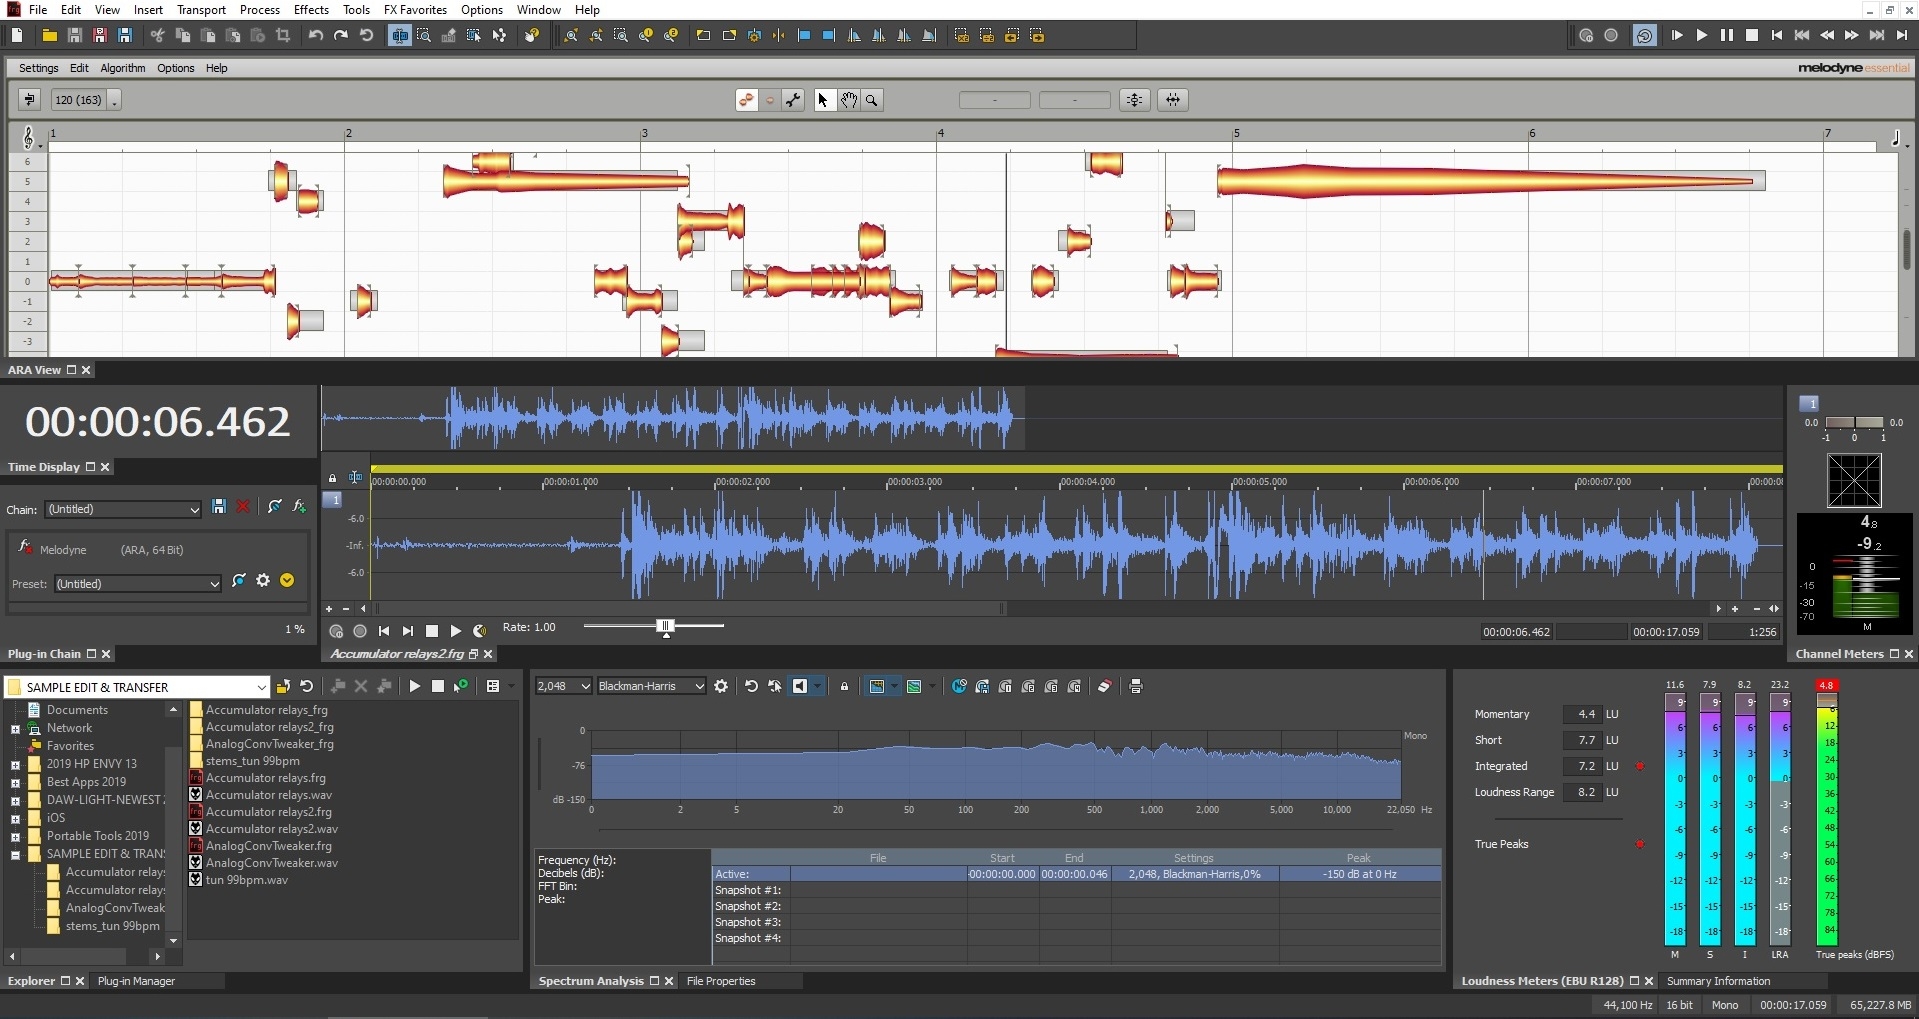Image resolution: width=1919 pixels, height=1019 pixels.
Task: Toggle the Melodyne tempo sync button
Action: point(29,100)
